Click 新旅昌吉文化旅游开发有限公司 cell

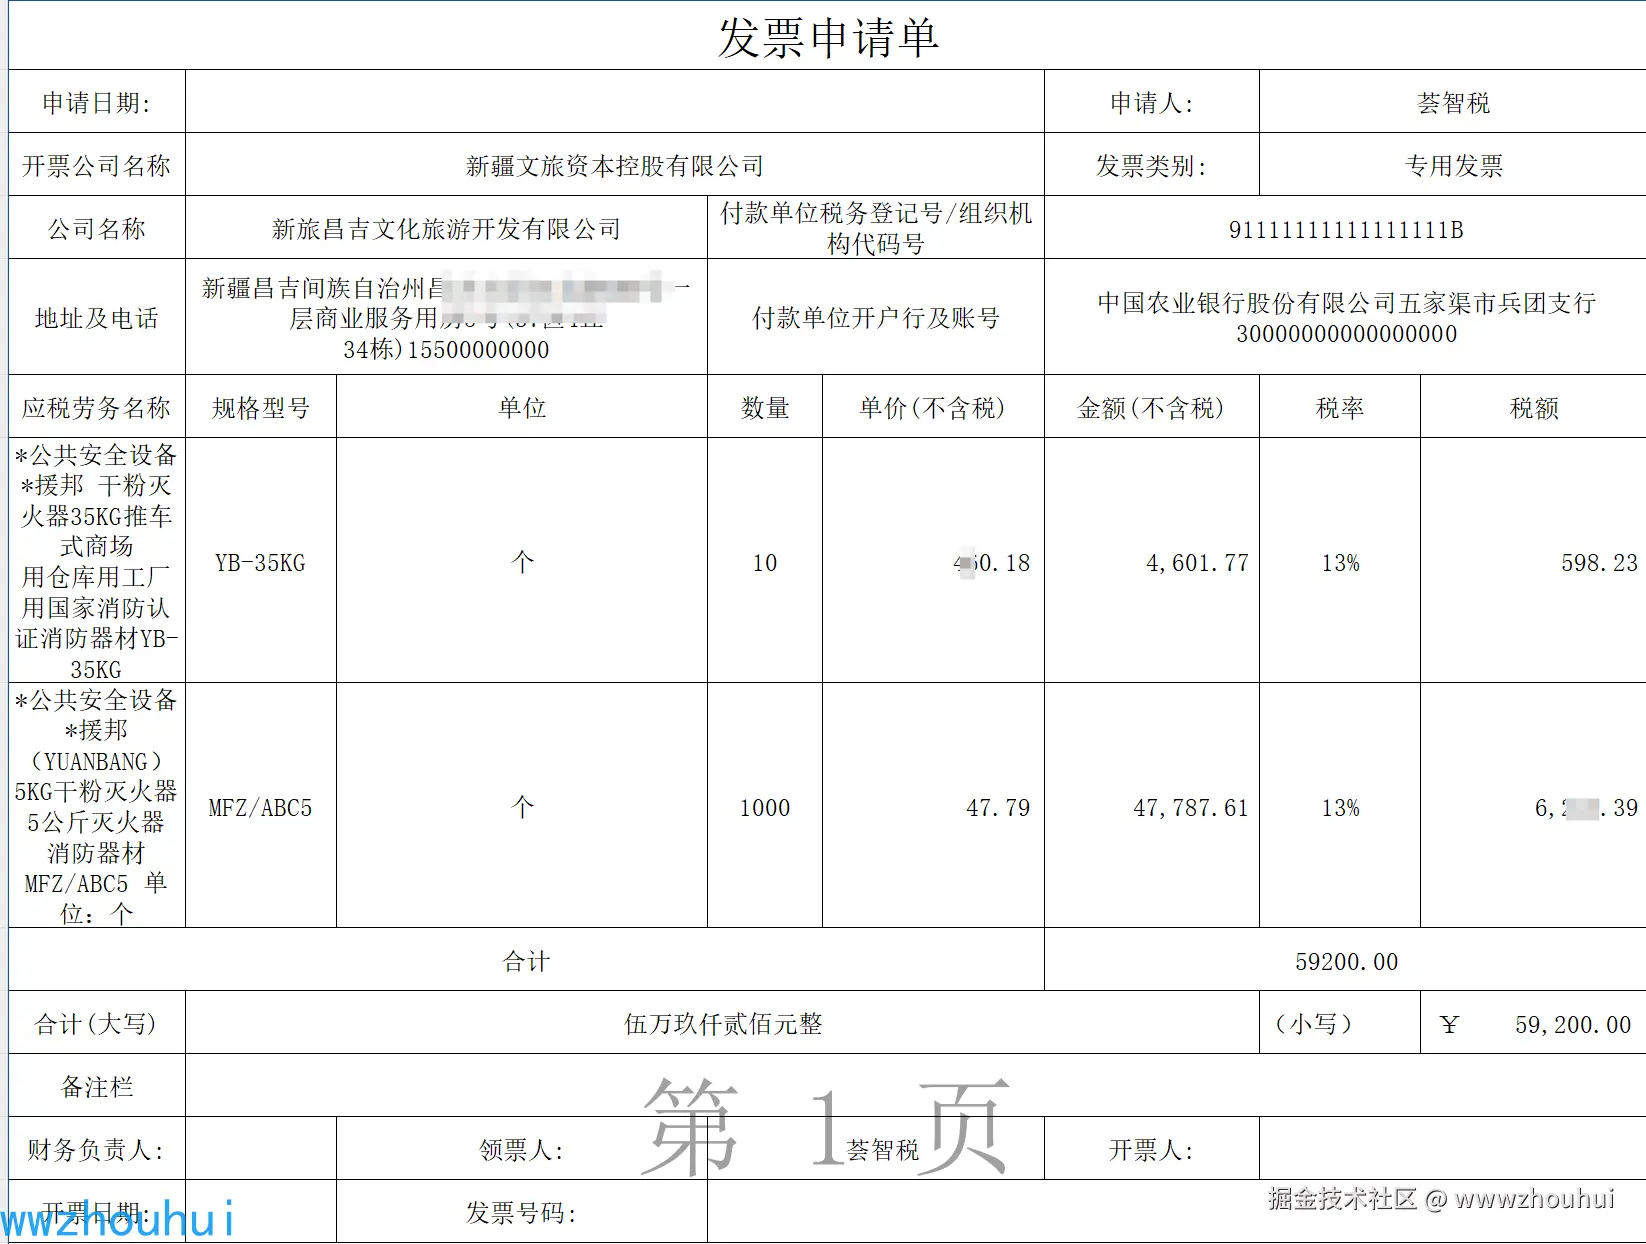(446, 228)
